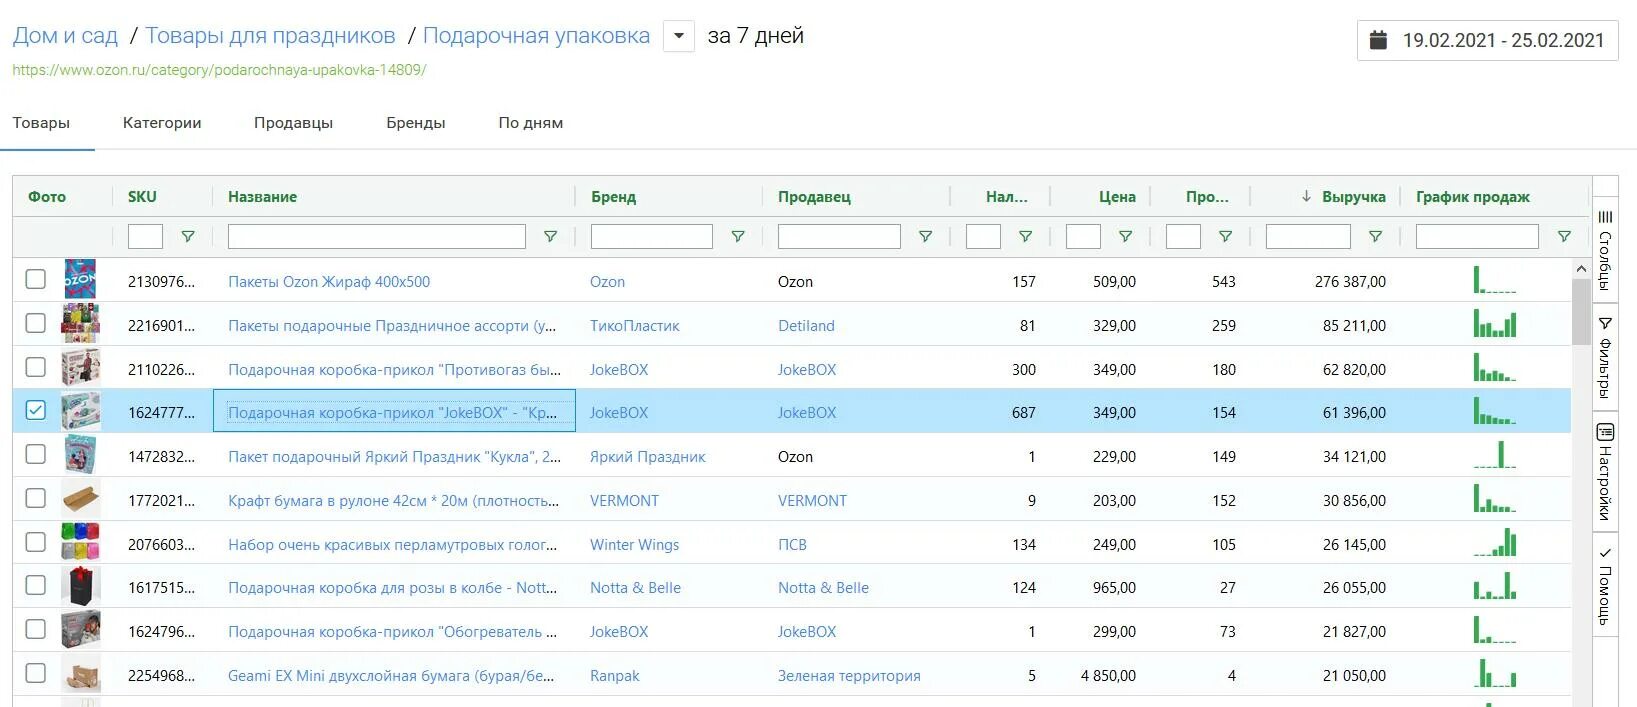Screen dimensions: 1637x707
Task: Click the filter icon for Продавец column
Action: click(x=925, y=237)
